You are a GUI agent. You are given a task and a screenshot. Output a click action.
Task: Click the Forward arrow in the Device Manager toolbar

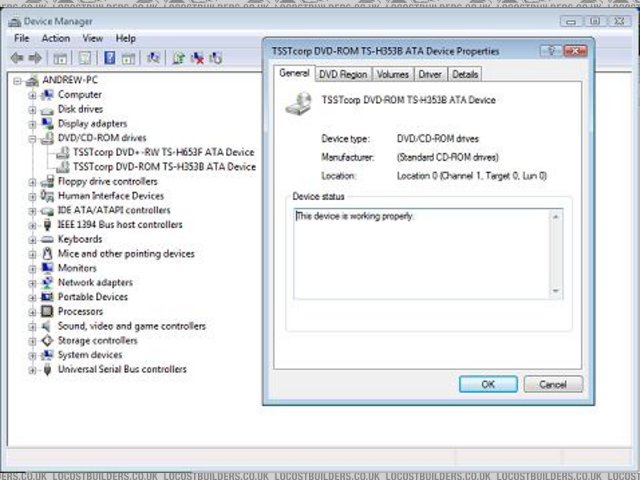[x=35, y=58]
